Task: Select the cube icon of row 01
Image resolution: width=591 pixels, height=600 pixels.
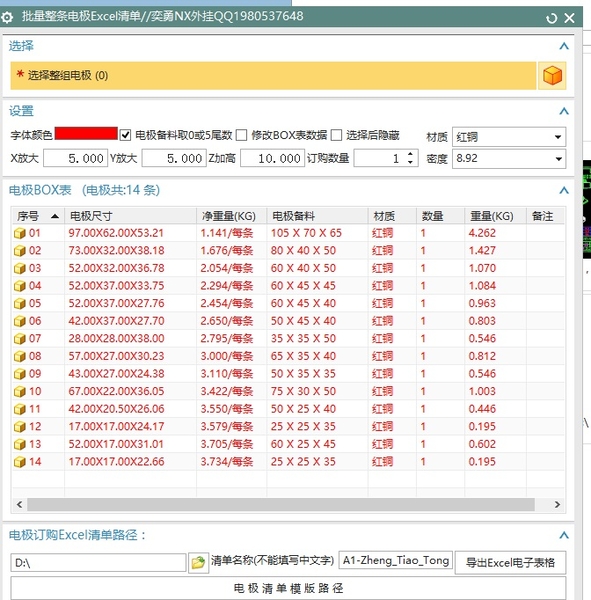Action: pyautogui.click(x=20, y=233)
